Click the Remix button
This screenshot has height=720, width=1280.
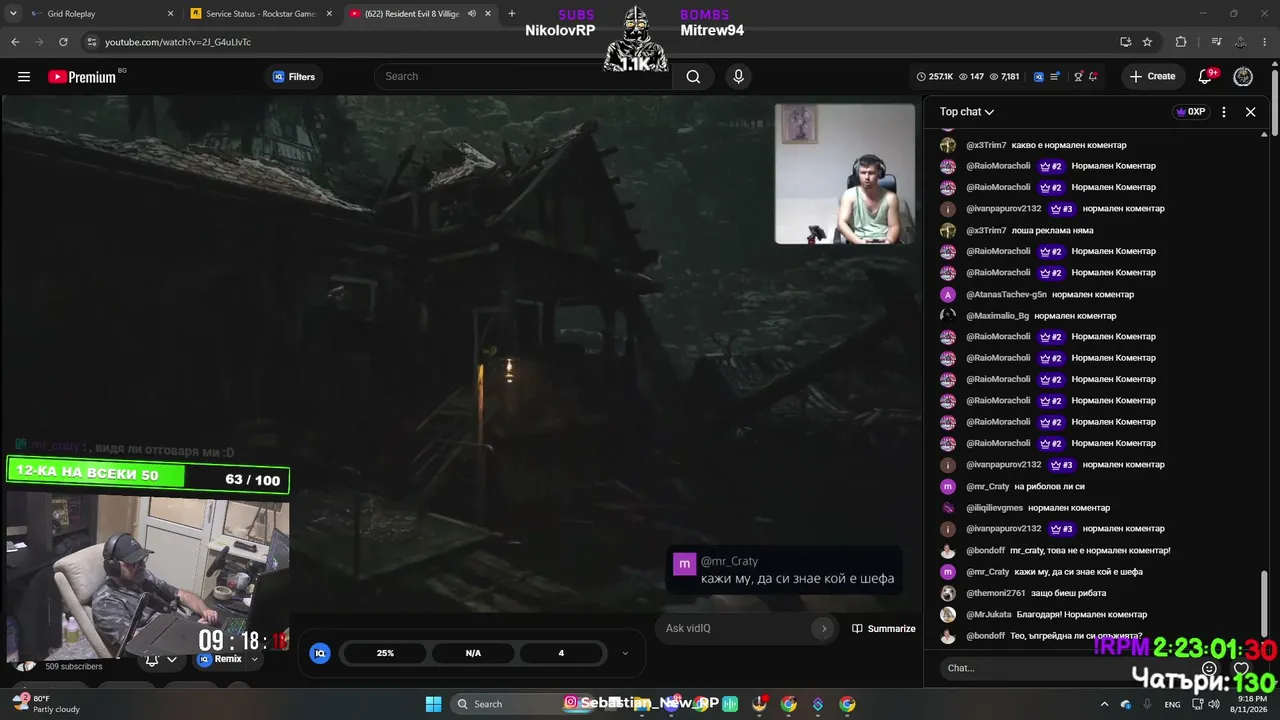220,659
